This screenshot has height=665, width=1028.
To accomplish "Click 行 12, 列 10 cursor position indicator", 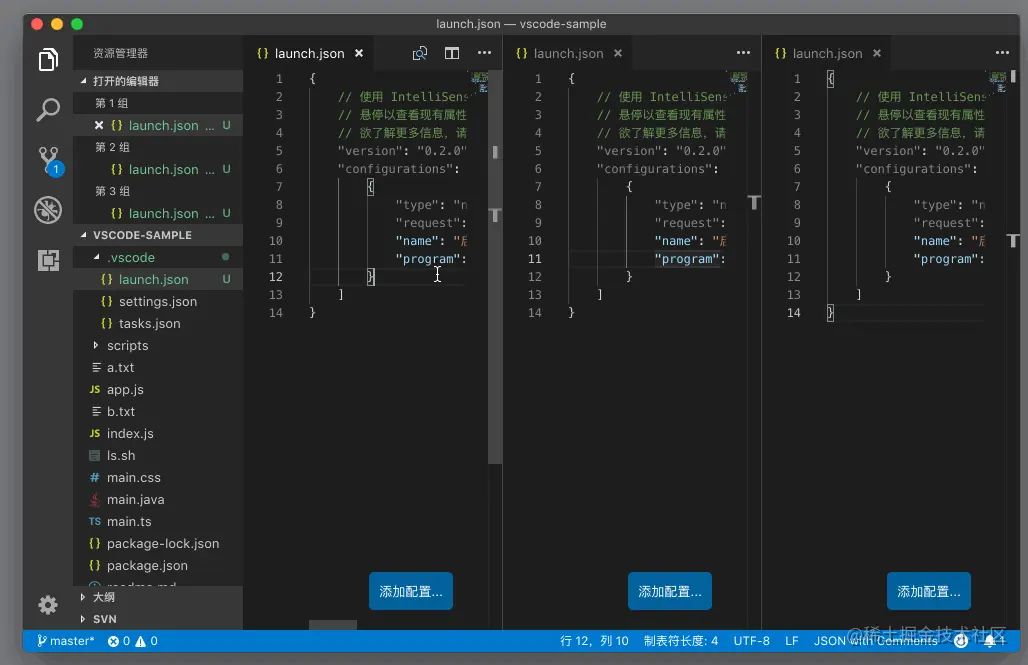I will (594, 641).
